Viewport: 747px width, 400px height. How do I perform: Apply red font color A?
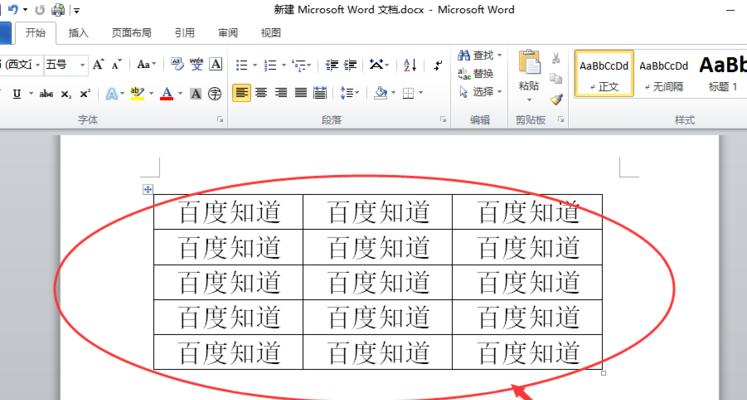coord(167,94)
